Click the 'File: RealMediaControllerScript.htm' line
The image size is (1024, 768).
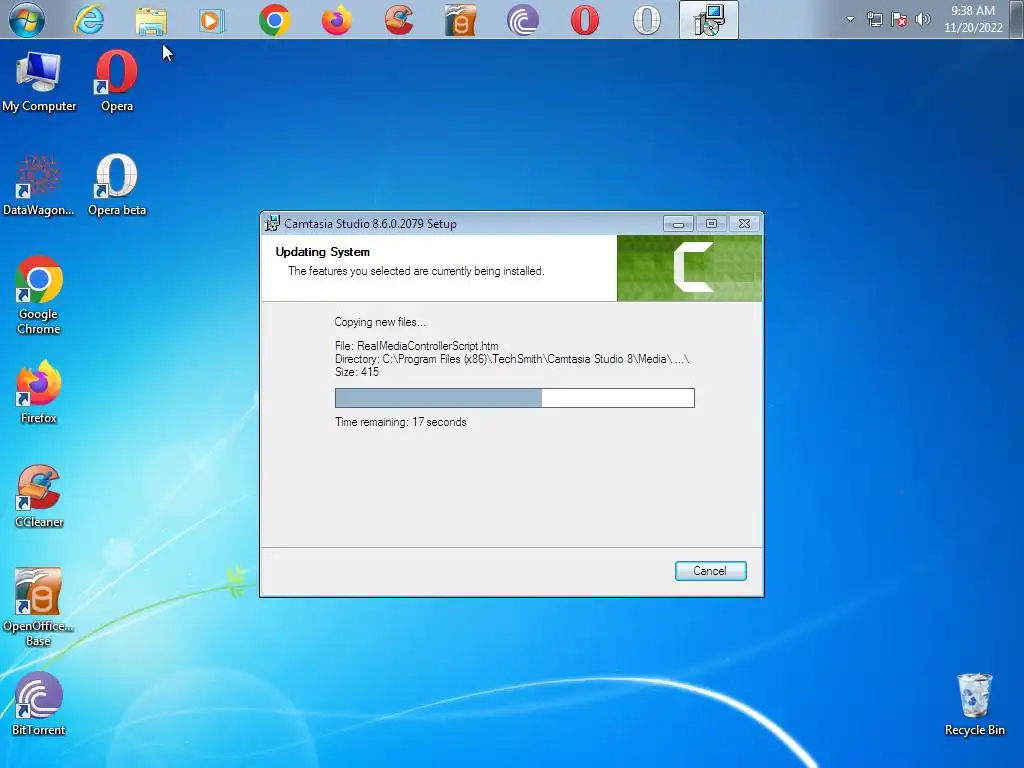(x=417, y=346)
